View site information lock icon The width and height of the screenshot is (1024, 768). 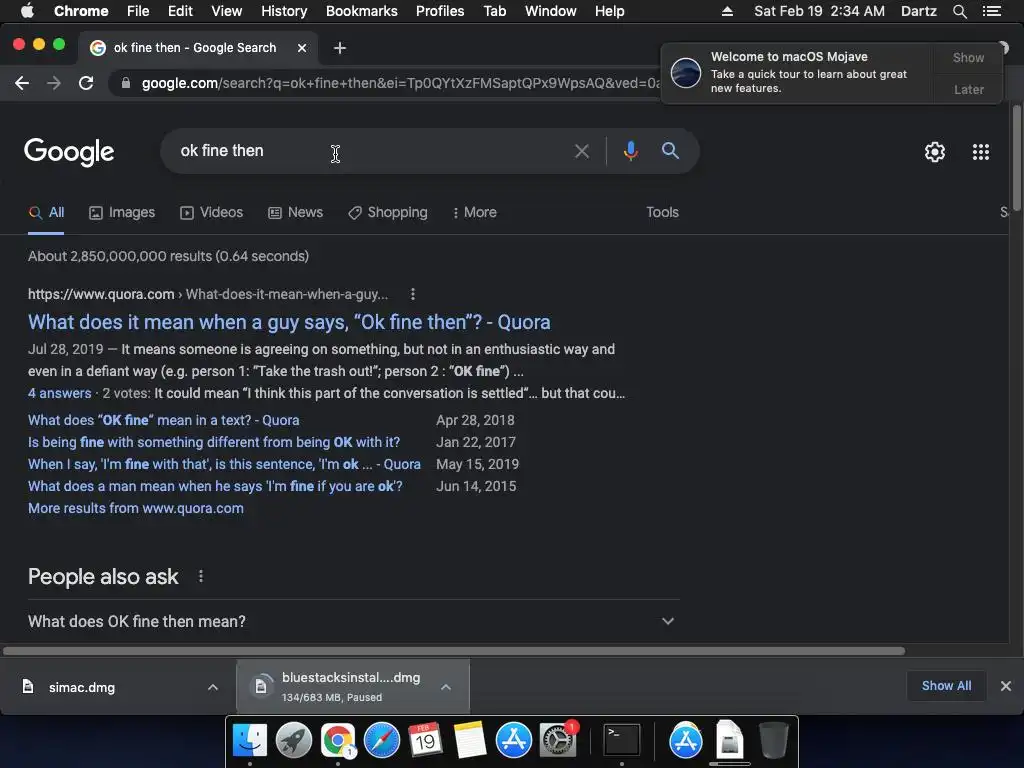click(126, 83)
